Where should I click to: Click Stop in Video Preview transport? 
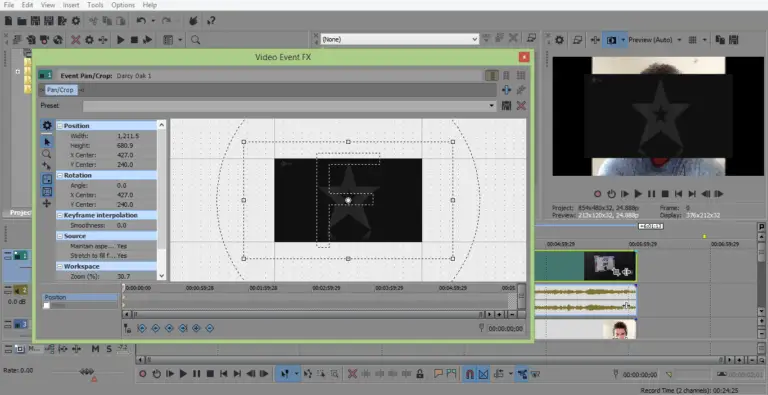[x=665, y=194]
